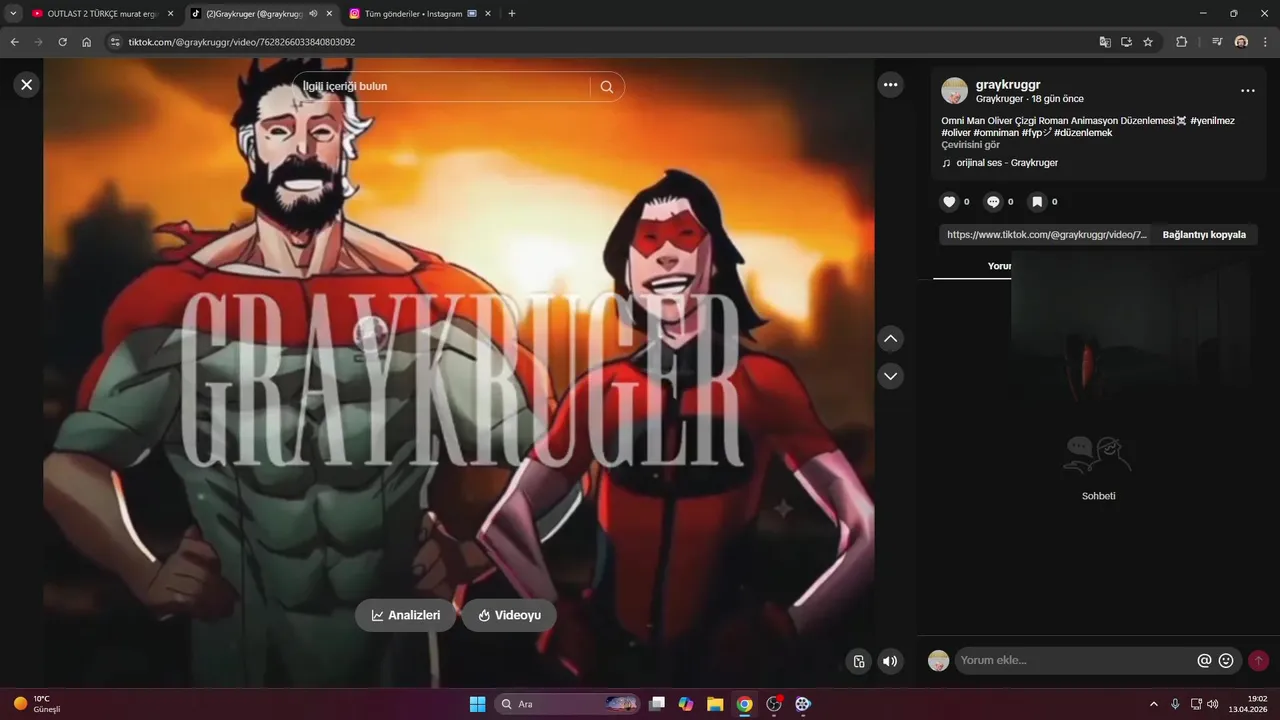
Task: Go back in browser history
Action: click(x=15, y=42)
